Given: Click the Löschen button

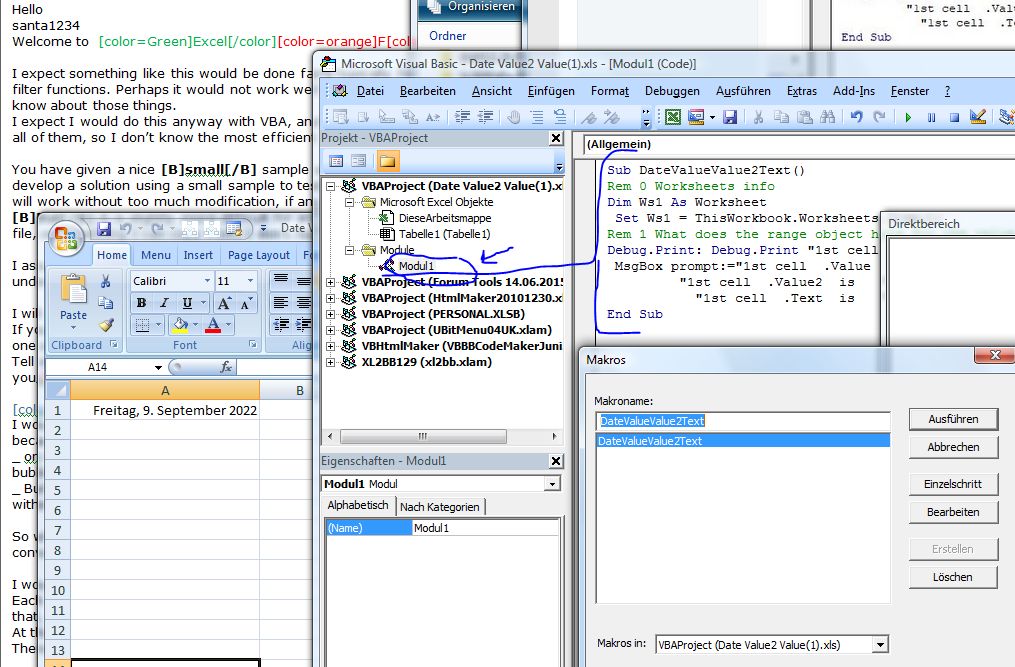Looking at the screenshot, I should [953, 576].
